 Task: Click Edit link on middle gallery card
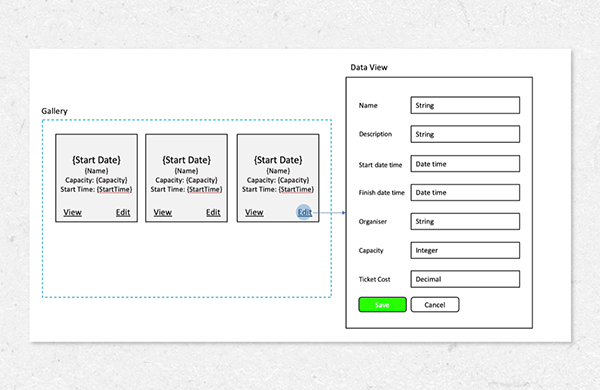(x=213, y=212)
